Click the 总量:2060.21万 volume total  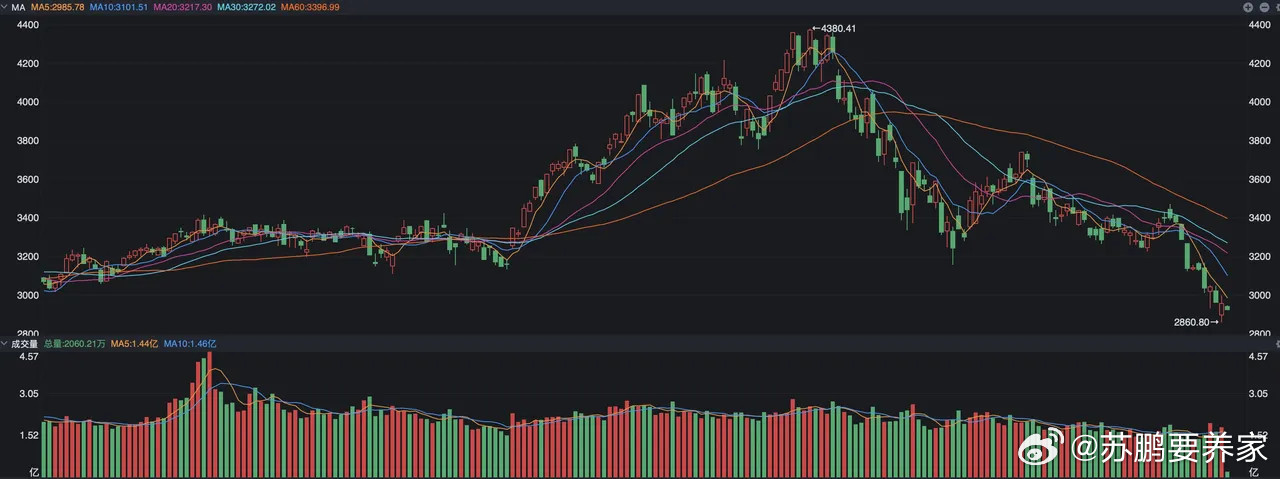[75, 343]
